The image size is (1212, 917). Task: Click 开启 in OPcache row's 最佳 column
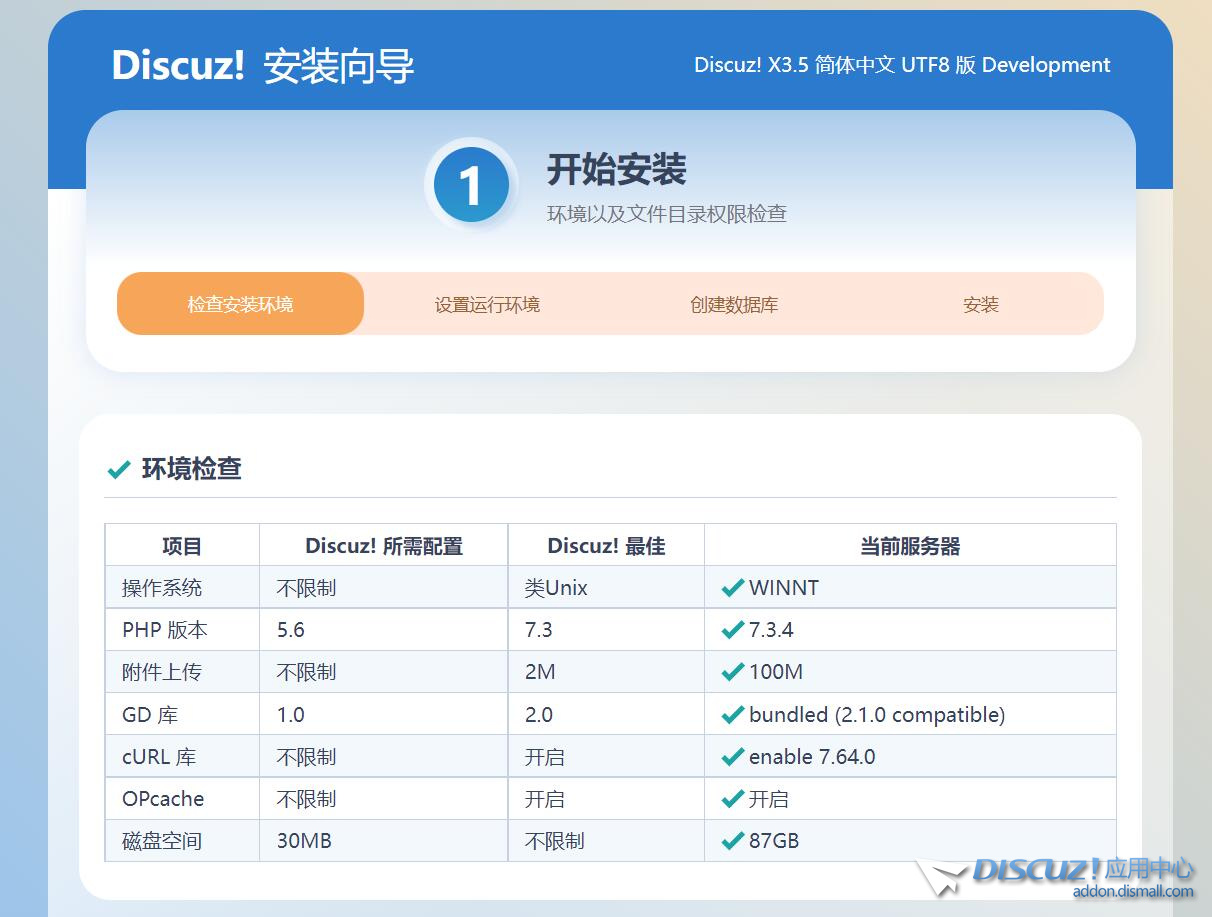coord(545,799)
